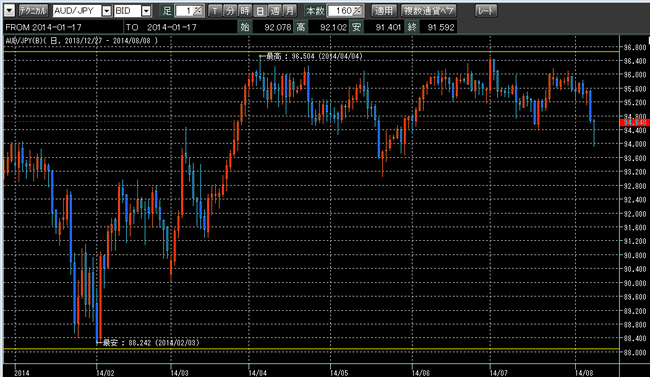
Task: Open the AUD/JPY currency pair dropdown
Action: (x=107, y=11)
